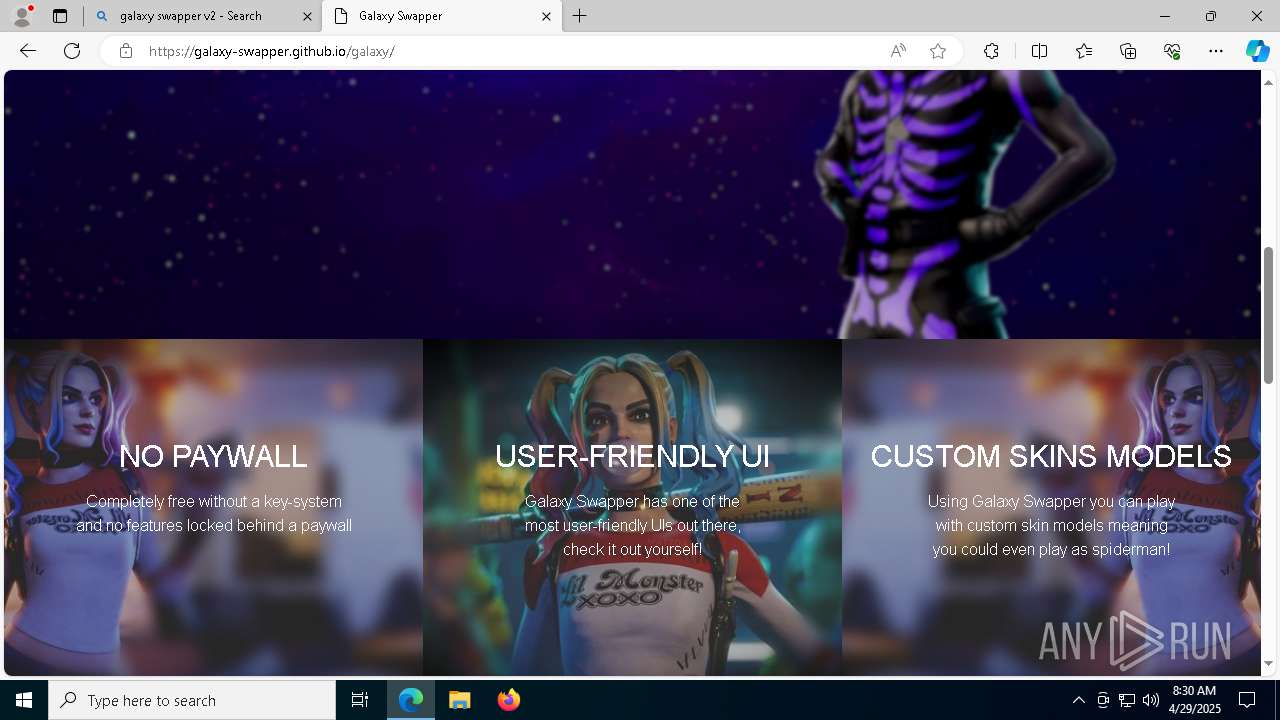View site information lock icon

126,51
